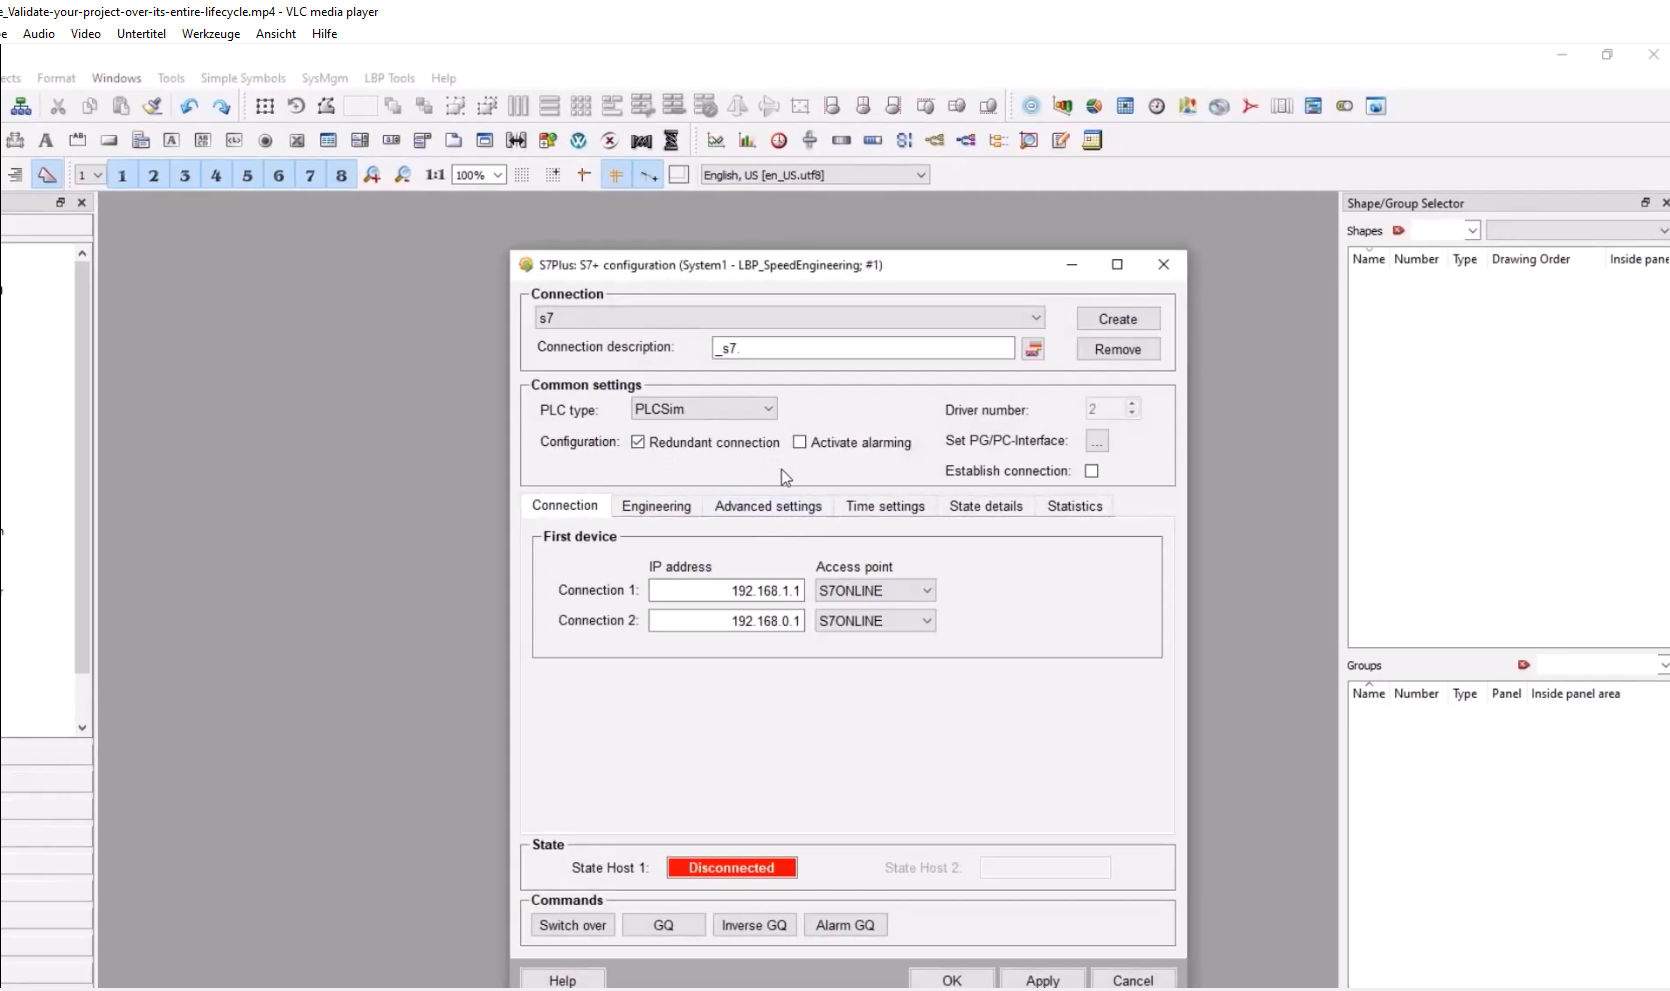
Task: Select the table shape tool icon
Action: 328,140
